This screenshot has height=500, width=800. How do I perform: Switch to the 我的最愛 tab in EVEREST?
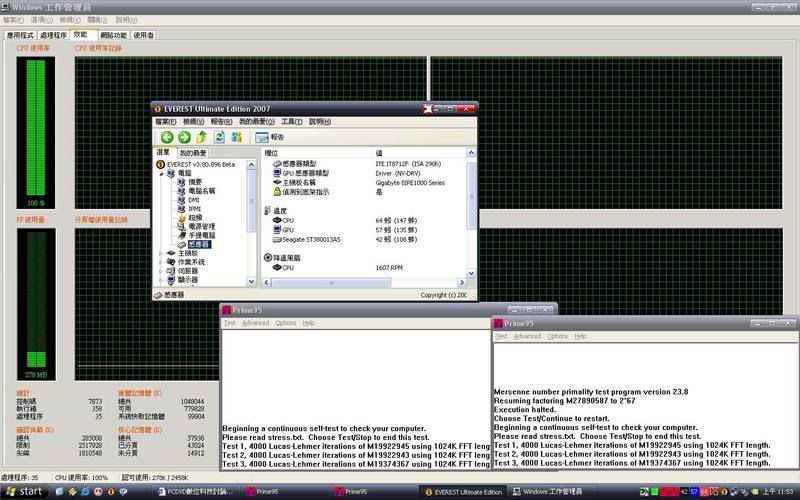[193, 153]
